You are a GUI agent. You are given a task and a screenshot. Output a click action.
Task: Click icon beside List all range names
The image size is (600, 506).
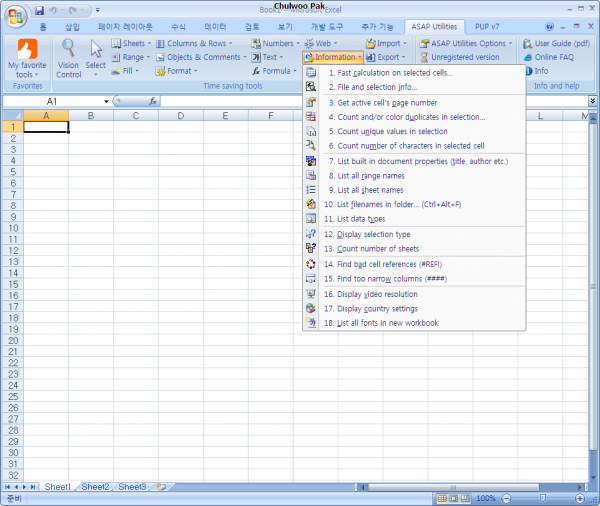tap(311, 175)
